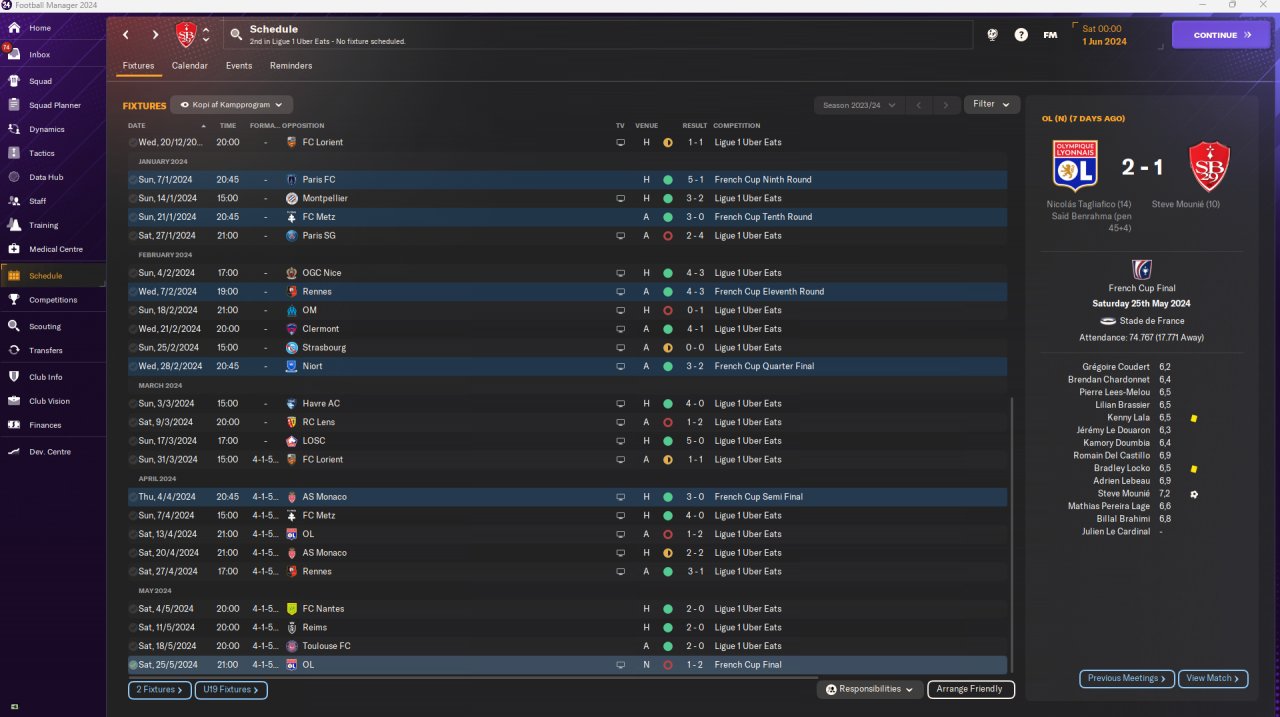
Task: Open the Kopi af Kampprogram view dropdown
Action: point(231,104)
